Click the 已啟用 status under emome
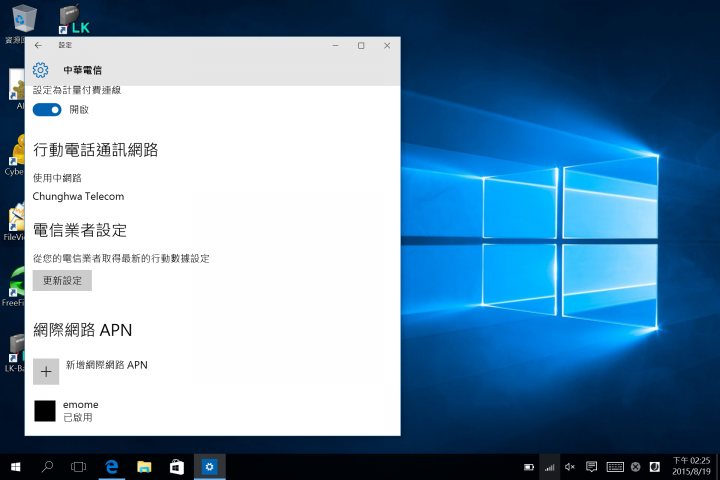 78,417
